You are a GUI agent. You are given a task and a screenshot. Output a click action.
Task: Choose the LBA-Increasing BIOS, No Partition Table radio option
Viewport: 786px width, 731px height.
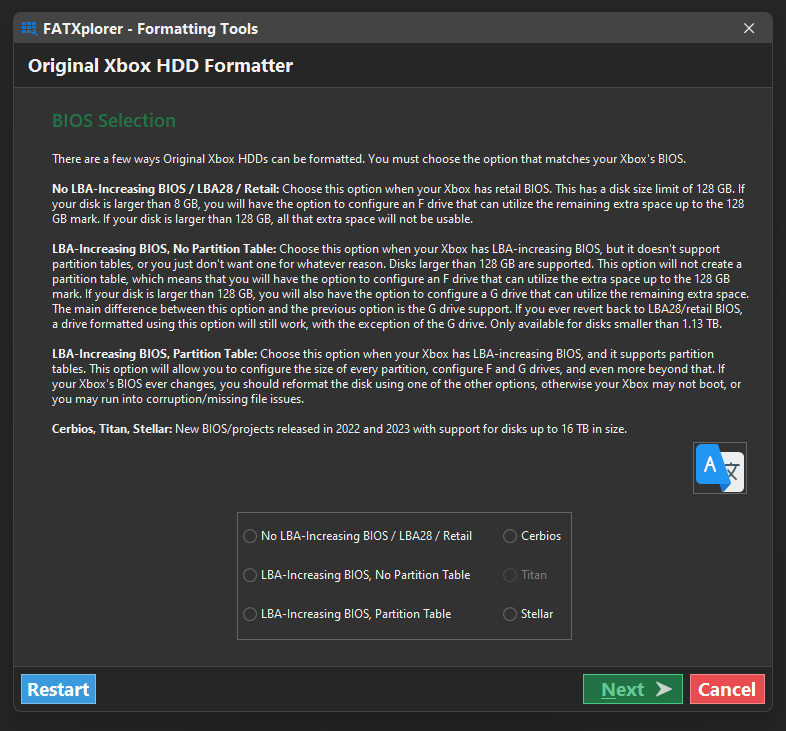click(356, 575)
